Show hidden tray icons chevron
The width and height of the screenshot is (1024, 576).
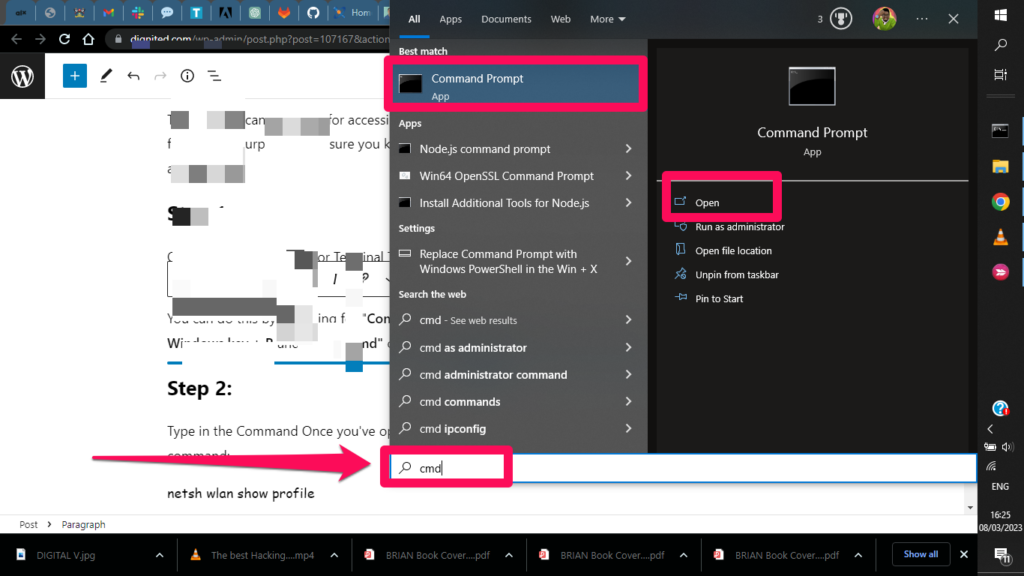(990, 429)
